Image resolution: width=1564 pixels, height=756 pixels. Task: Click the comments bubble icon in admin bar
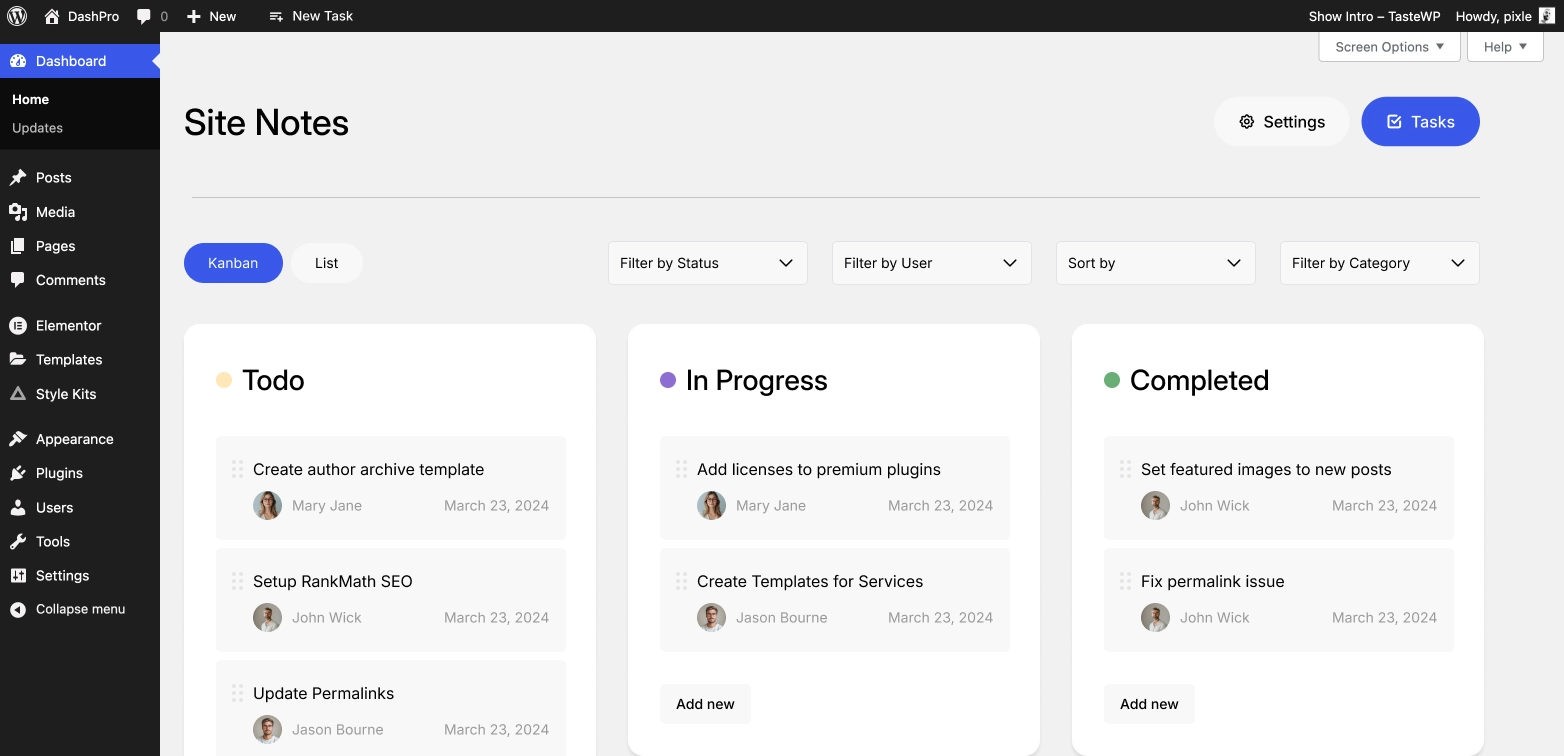tap(144, 16)
